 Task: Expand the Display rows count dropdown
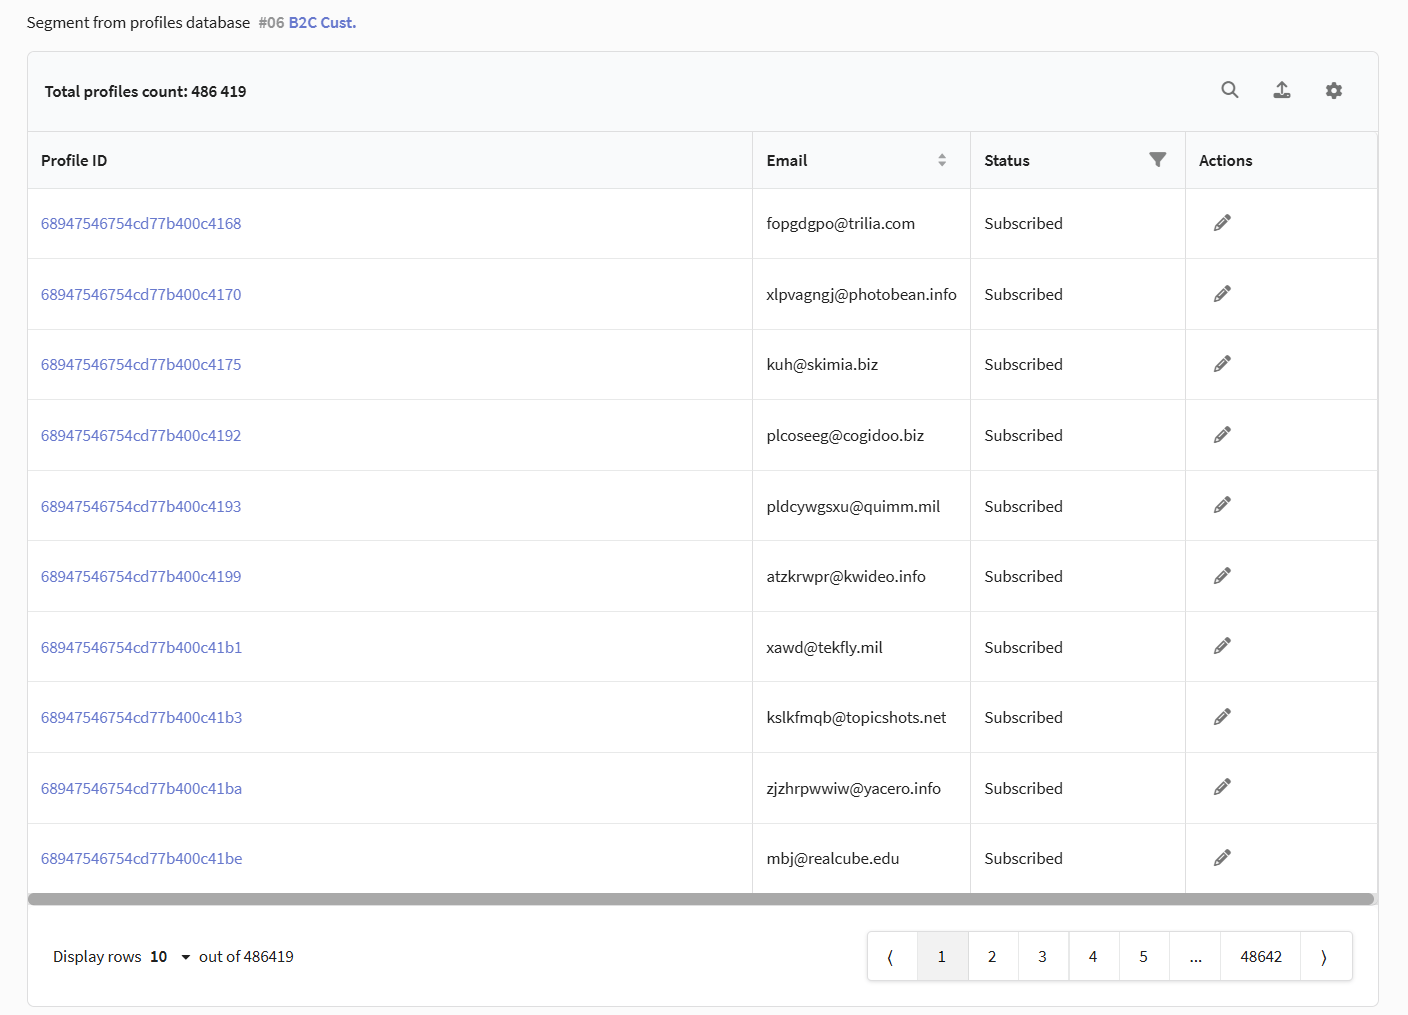(x=172, y=957)
